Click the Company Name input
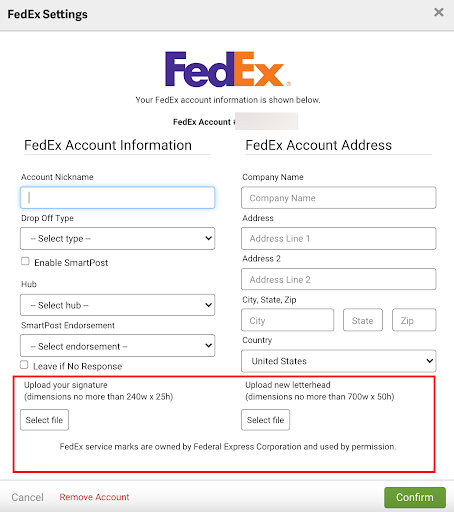The width and height of the screenshot is (454, 512). [339, 198]
